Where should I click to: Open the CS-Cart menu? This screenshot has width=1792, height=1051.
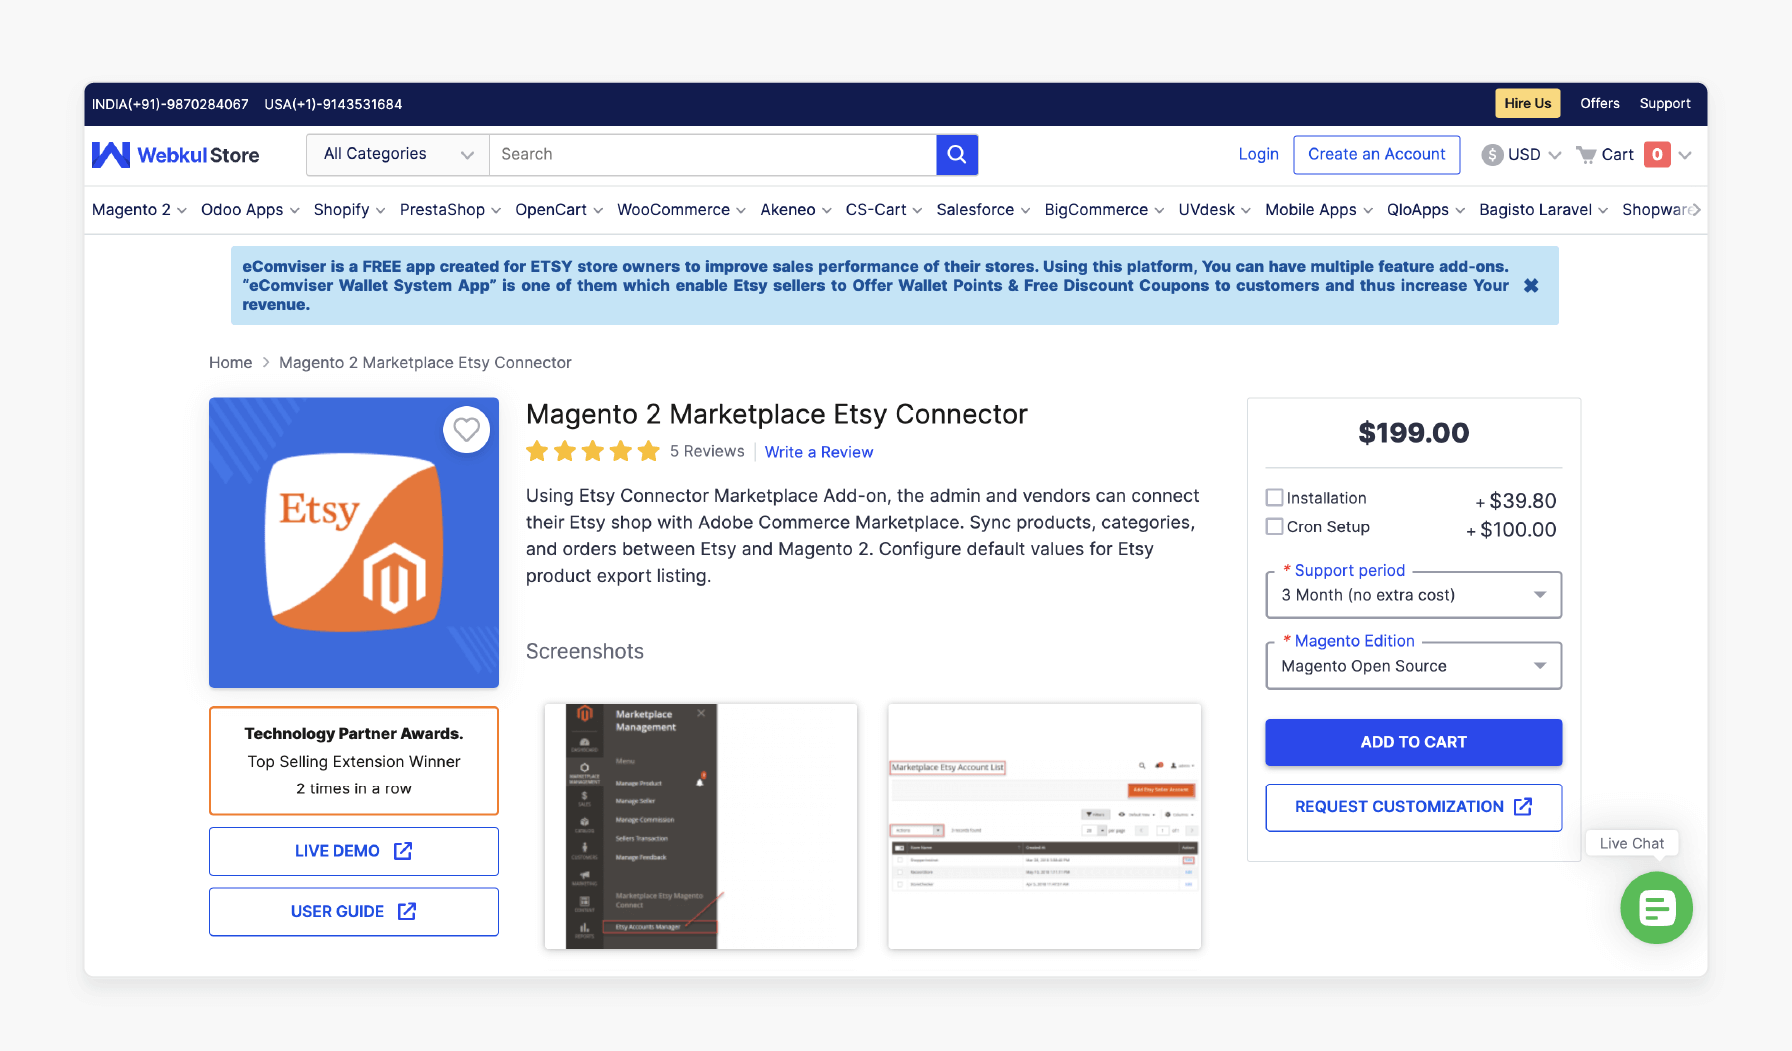click(884, 209)
